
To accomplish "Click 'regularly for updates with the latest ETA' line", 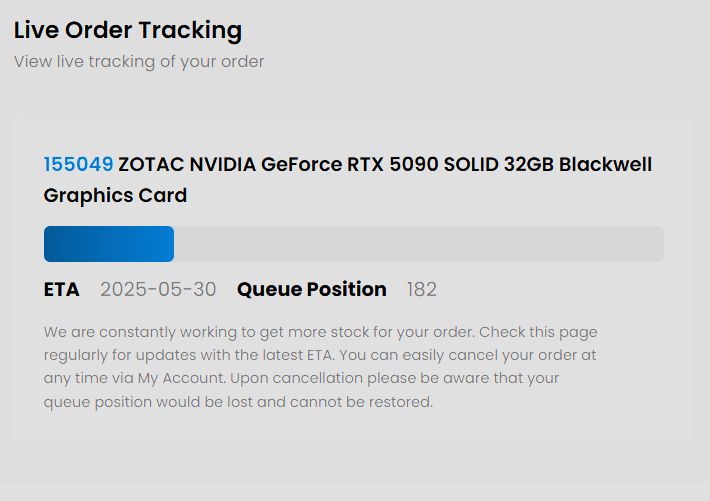I will 190,355.
